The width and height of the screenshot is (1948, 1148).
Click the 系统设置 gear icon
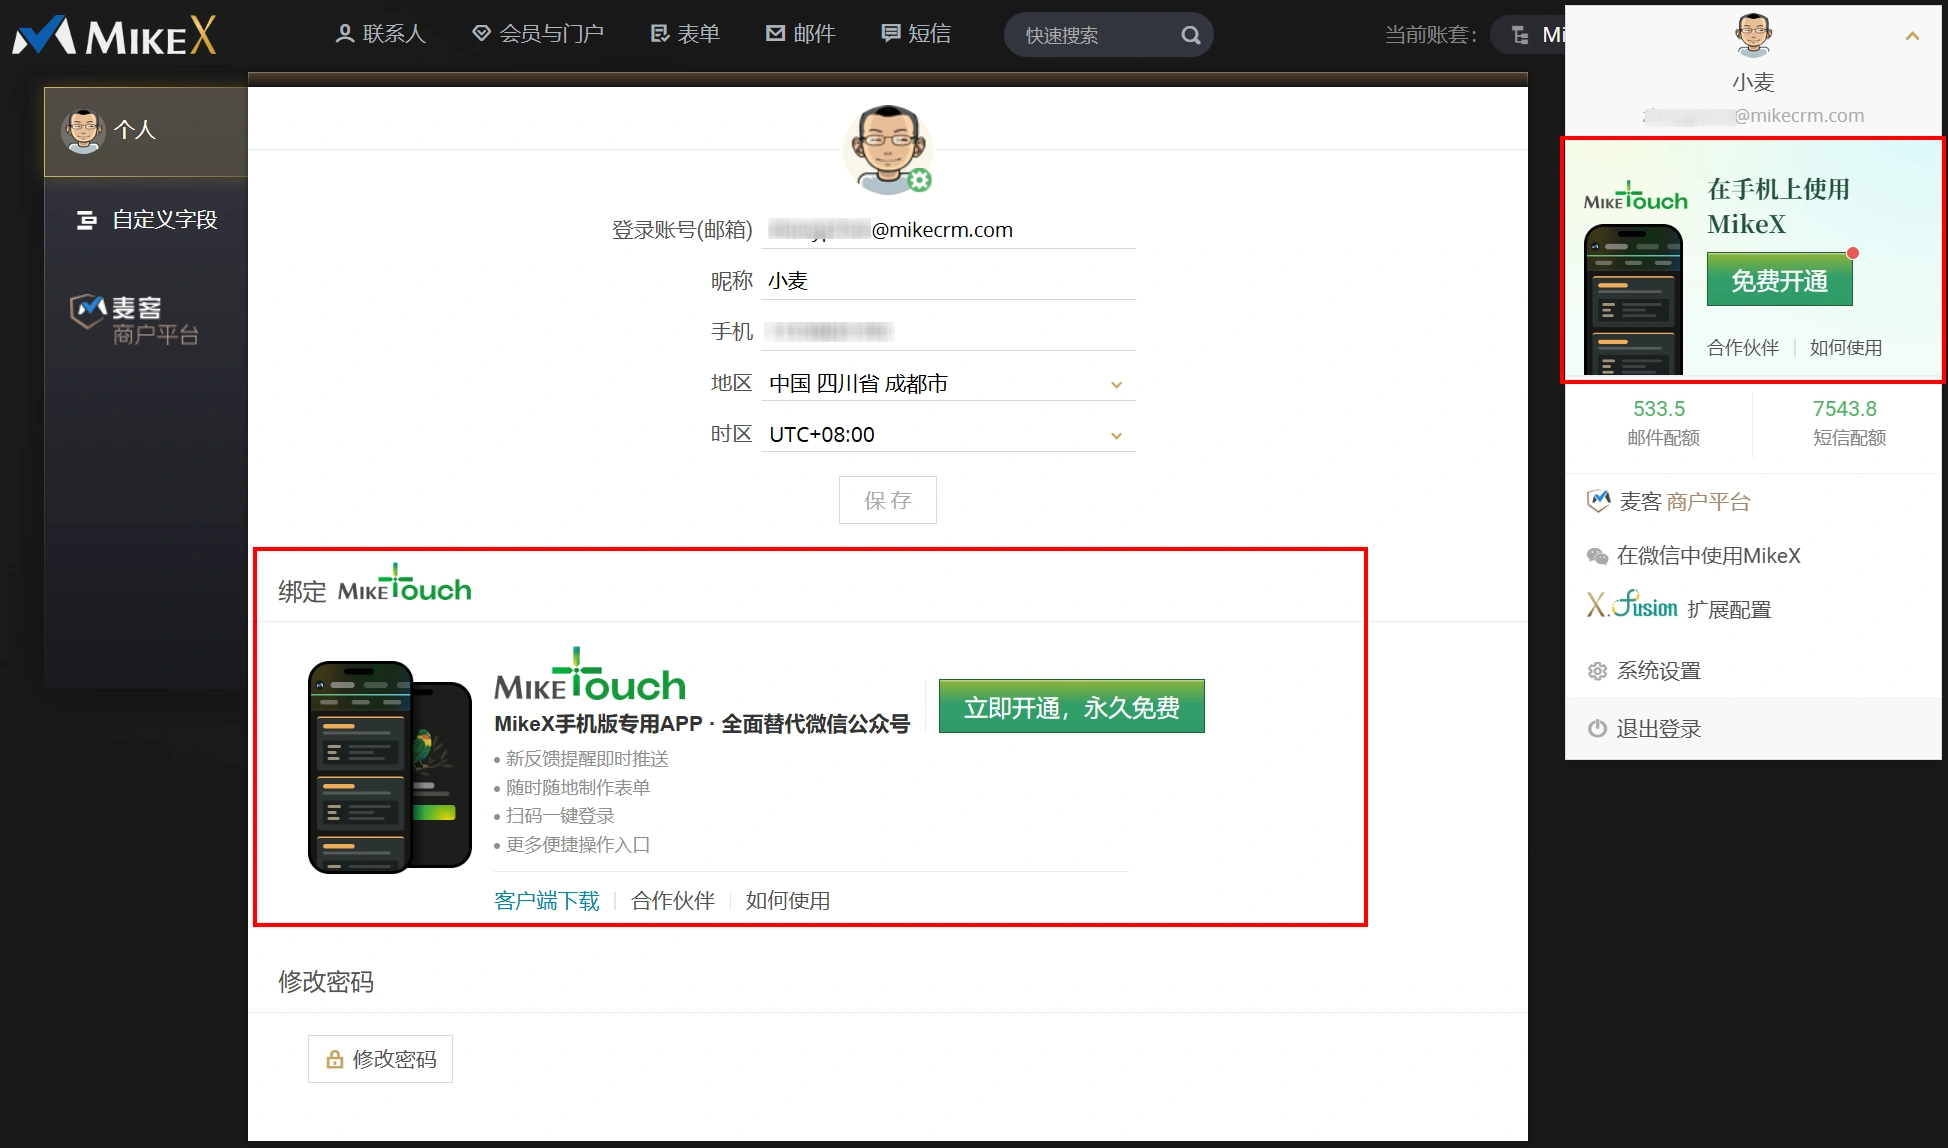point(1597,671)
